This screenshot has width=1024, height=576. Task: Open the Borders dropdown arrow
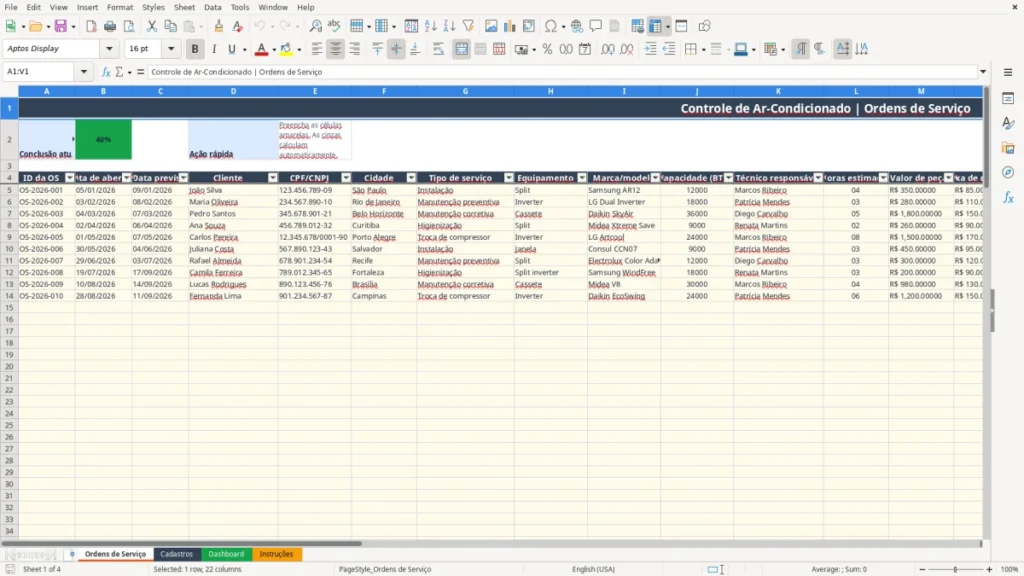coord(703,49)
